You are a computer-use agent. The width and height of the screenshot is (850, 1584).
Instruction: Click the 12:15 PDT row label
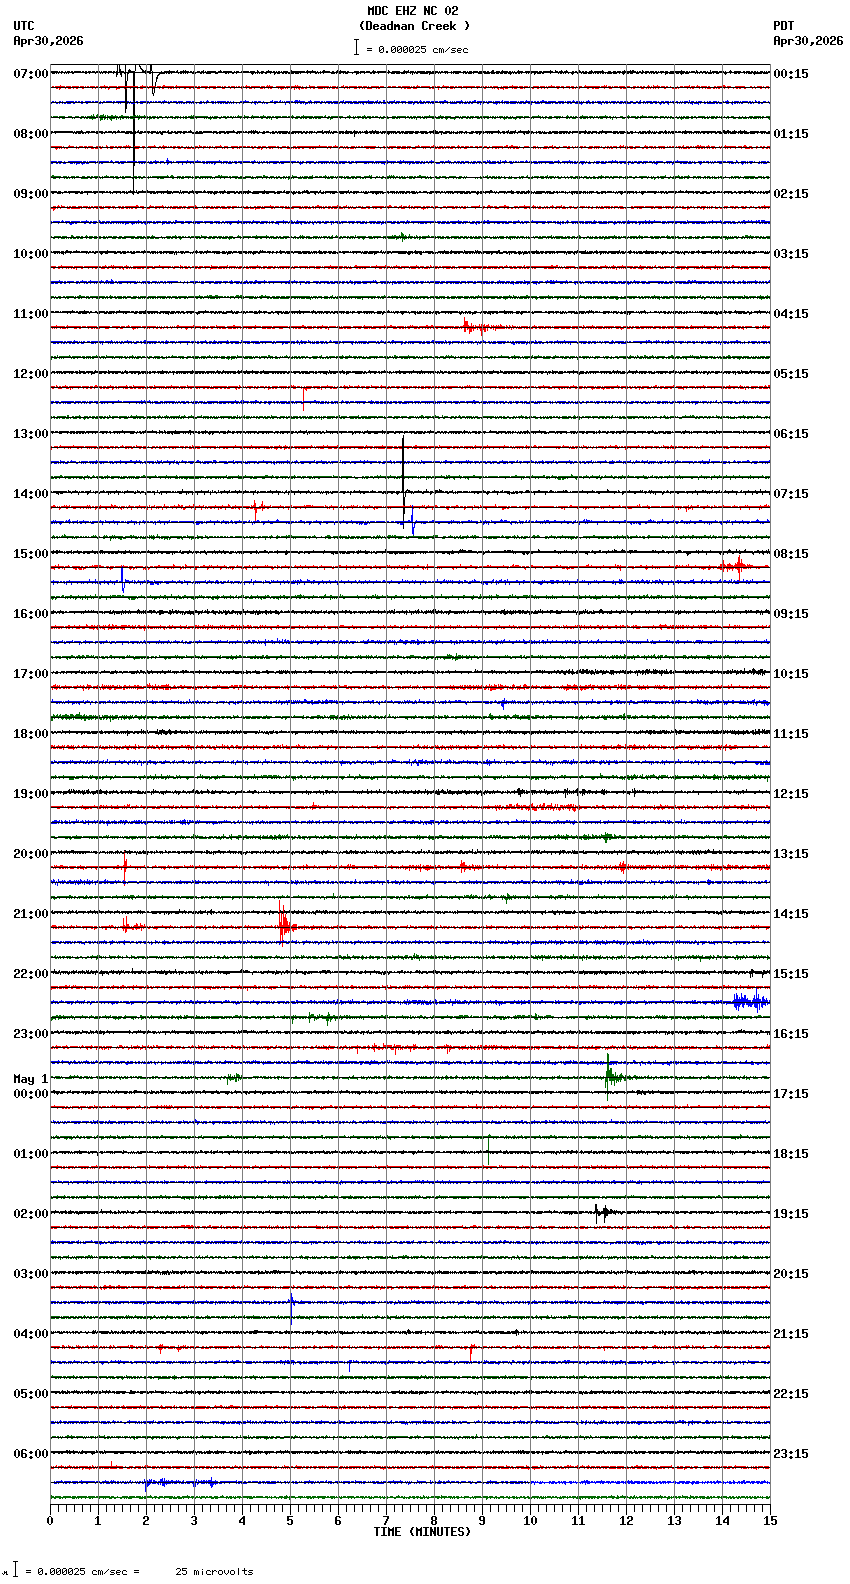tap(791, 794)
